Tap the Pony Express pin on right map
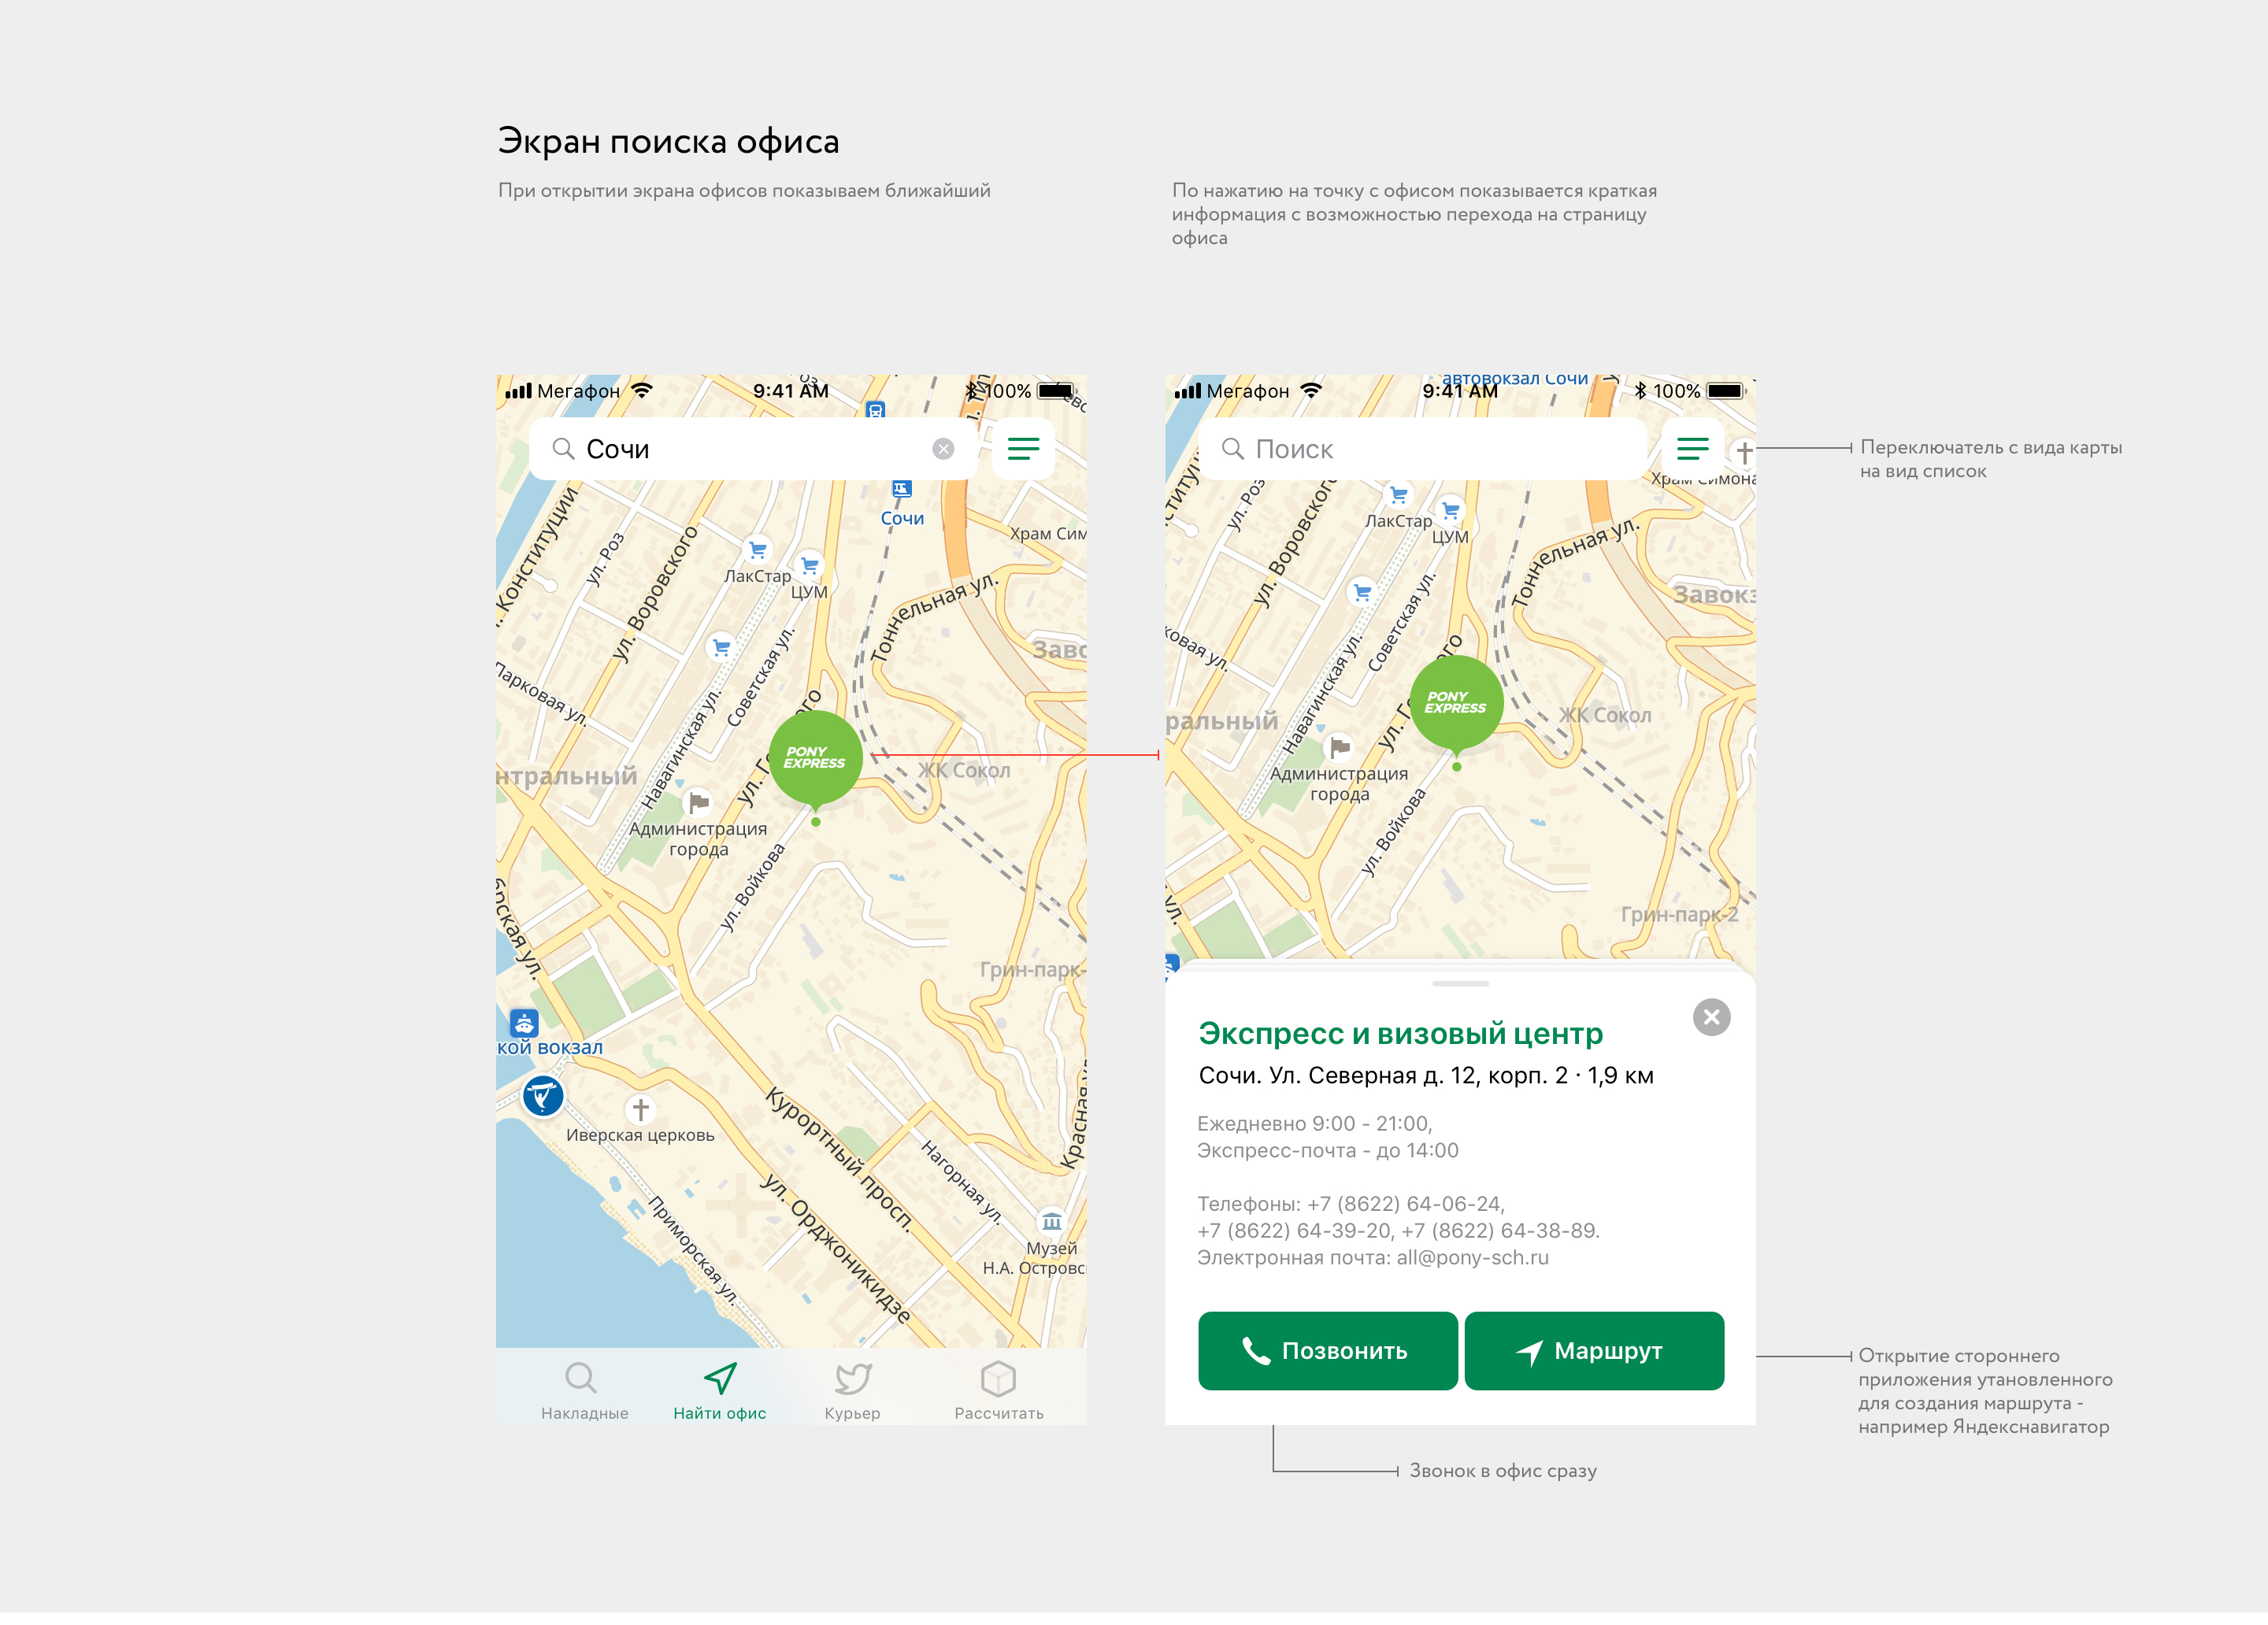 tap(1455, 702)
